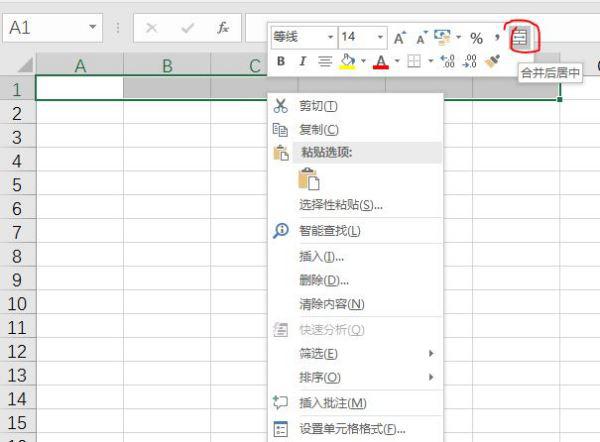Open the font size 14 dropdown
The width and height of the screenshot is (600, 442).
click(361, 37)
